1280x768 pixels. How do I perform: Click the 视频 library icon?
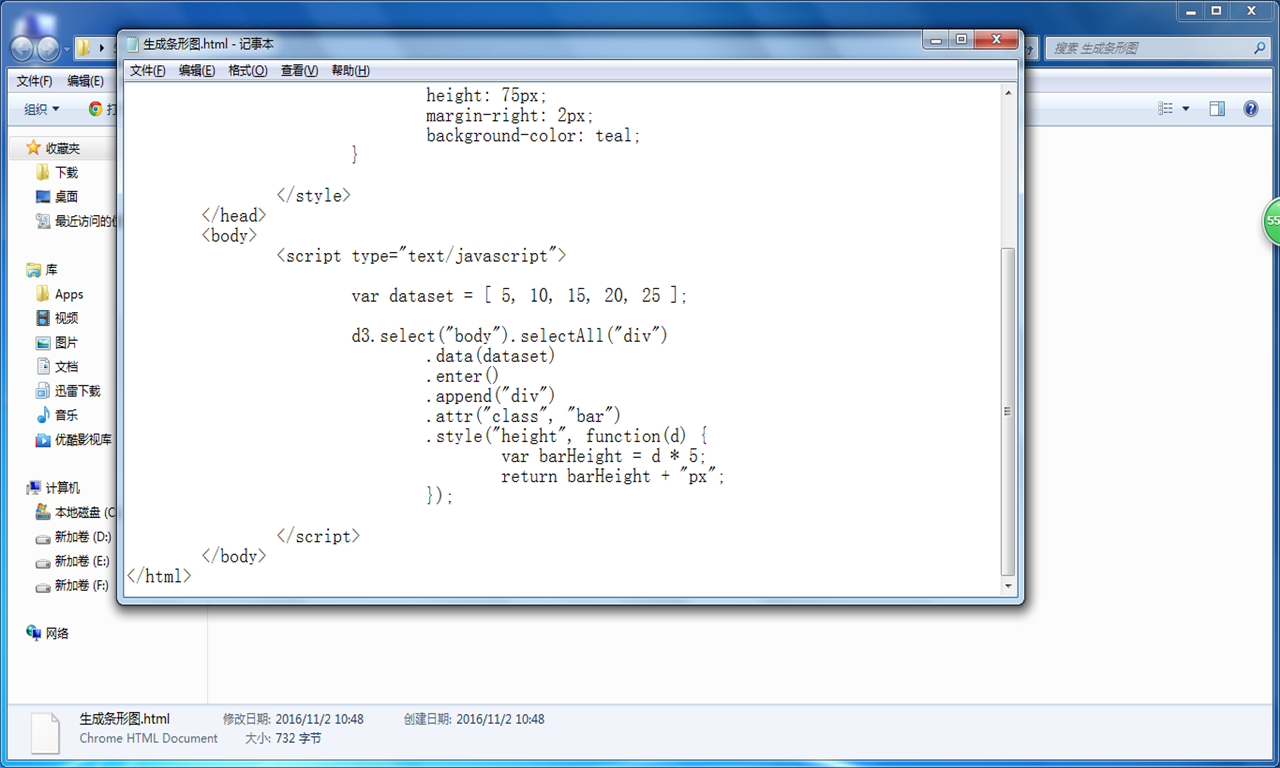43,318
